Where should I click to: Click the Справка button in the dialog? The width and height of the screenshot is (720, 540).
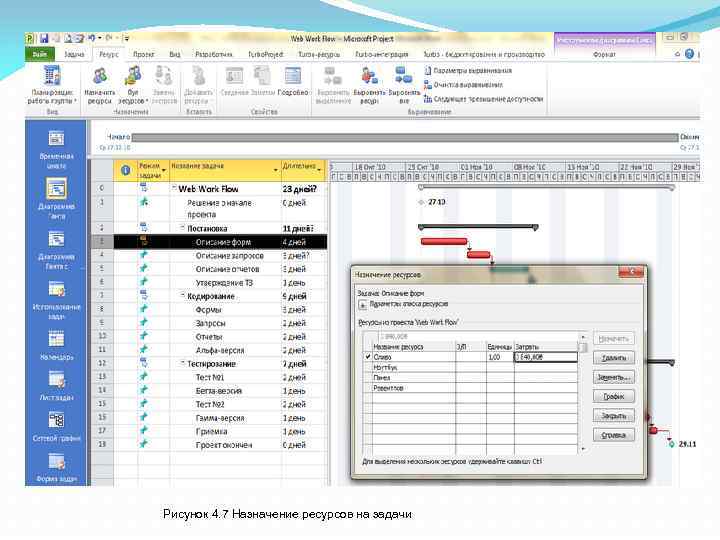(x=614, y=435)
